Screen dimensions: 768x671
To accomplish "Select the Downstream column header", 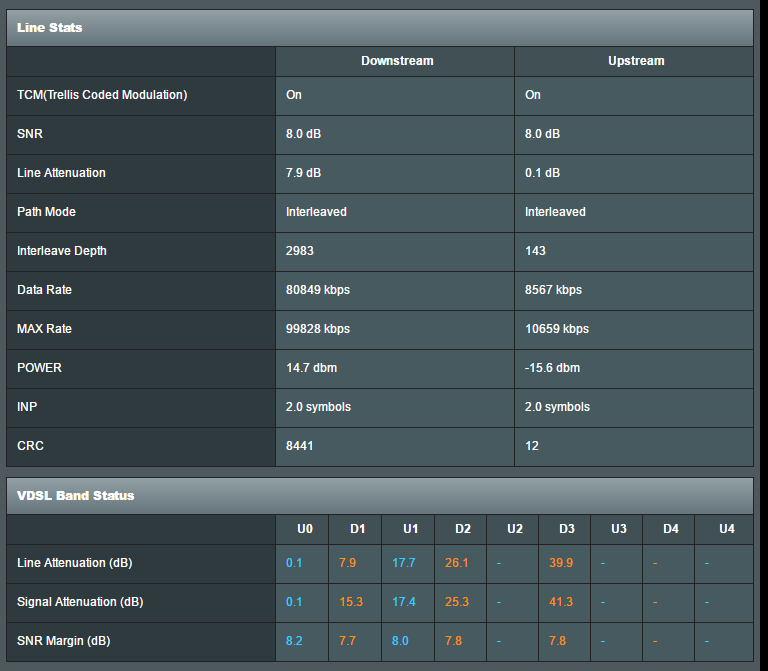I will click(x=396, y=61).
